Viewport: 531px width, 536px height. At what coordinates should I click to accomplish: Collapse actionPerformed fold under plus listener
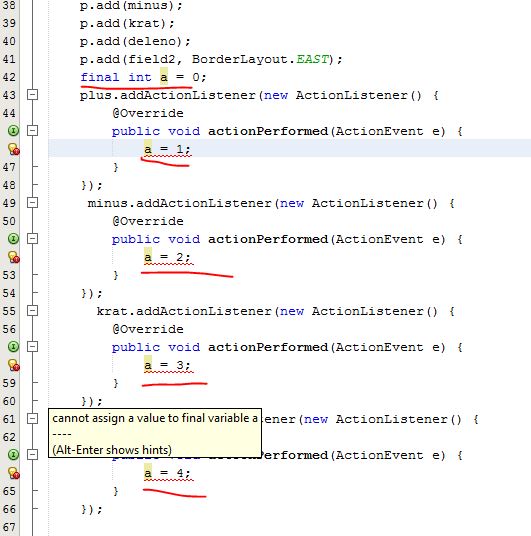click(x=32, y=131)
